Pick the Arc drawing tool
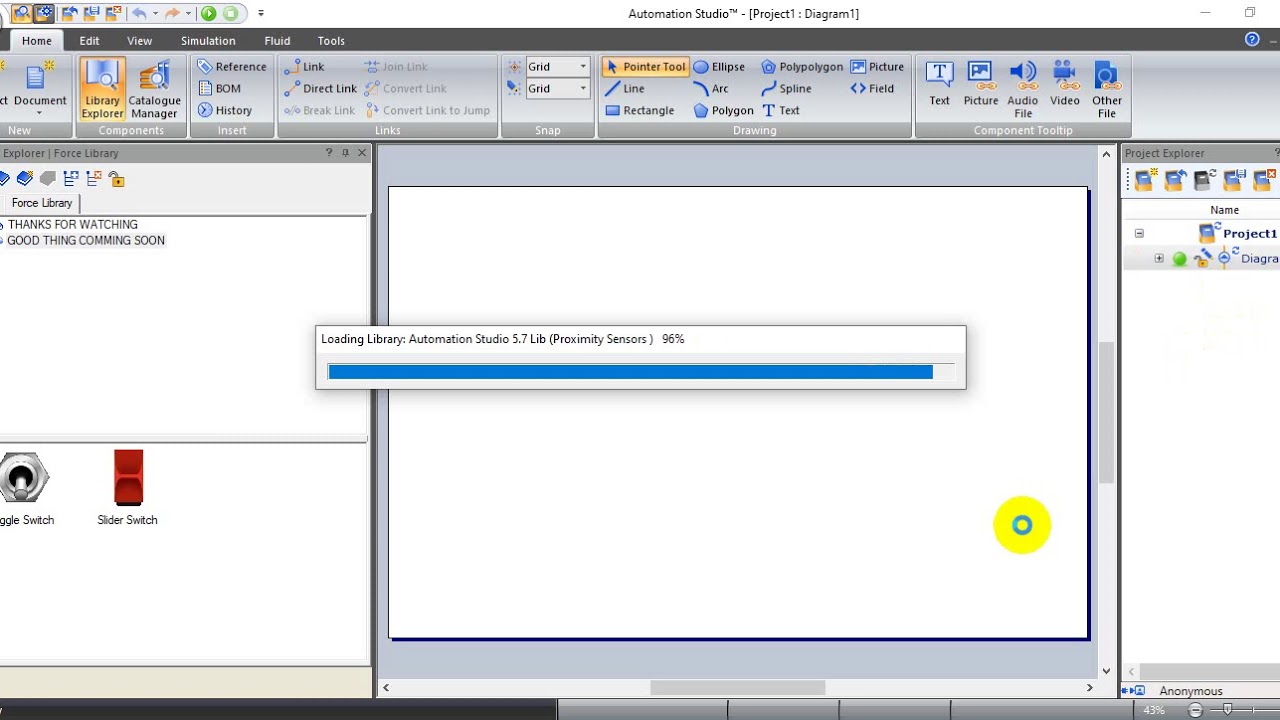This screenshot has width=1280, height=720. pyautogui.click(x=711, y=89)
